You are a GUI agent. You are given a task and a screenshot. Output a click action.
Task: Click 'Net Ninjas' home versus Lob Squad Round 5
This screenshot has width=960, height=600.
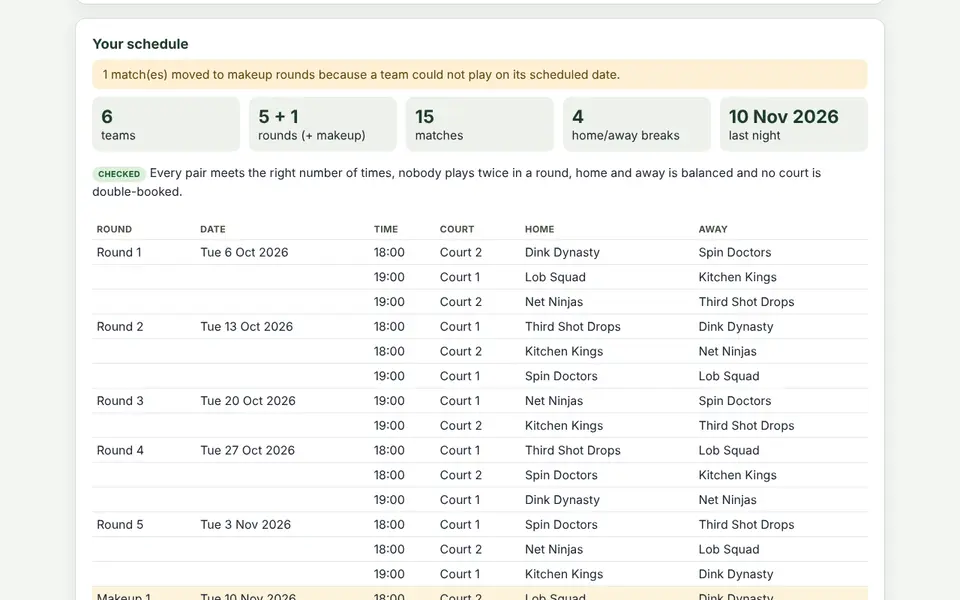[553, 549]
